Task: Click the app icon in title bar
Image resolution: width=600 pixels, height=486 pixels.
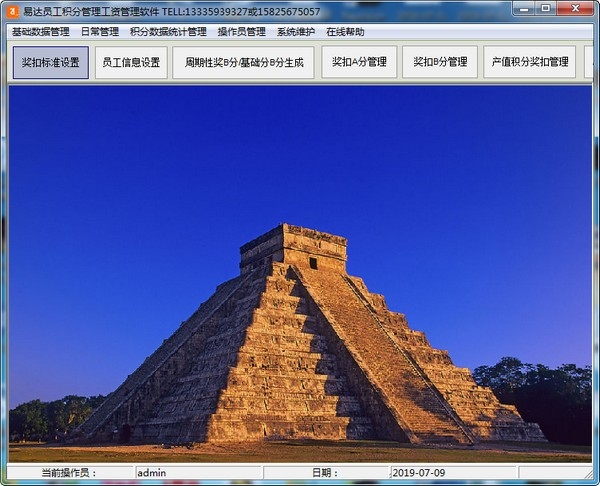Action: tap(12, 11)
